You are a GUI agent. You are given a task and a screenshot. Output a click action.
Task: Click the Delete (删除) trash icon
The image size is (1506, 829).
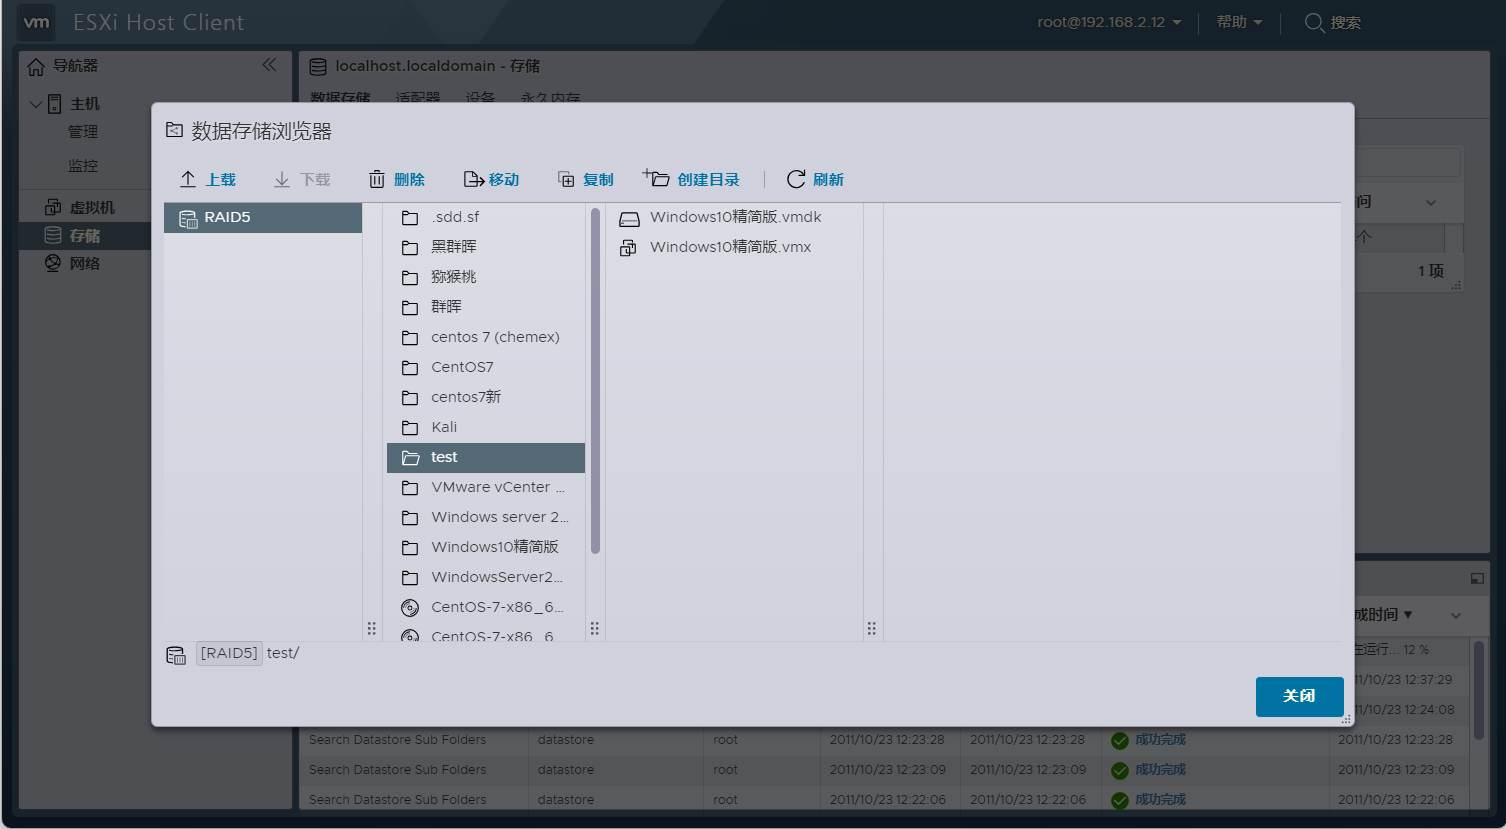(x=377, y=179)
